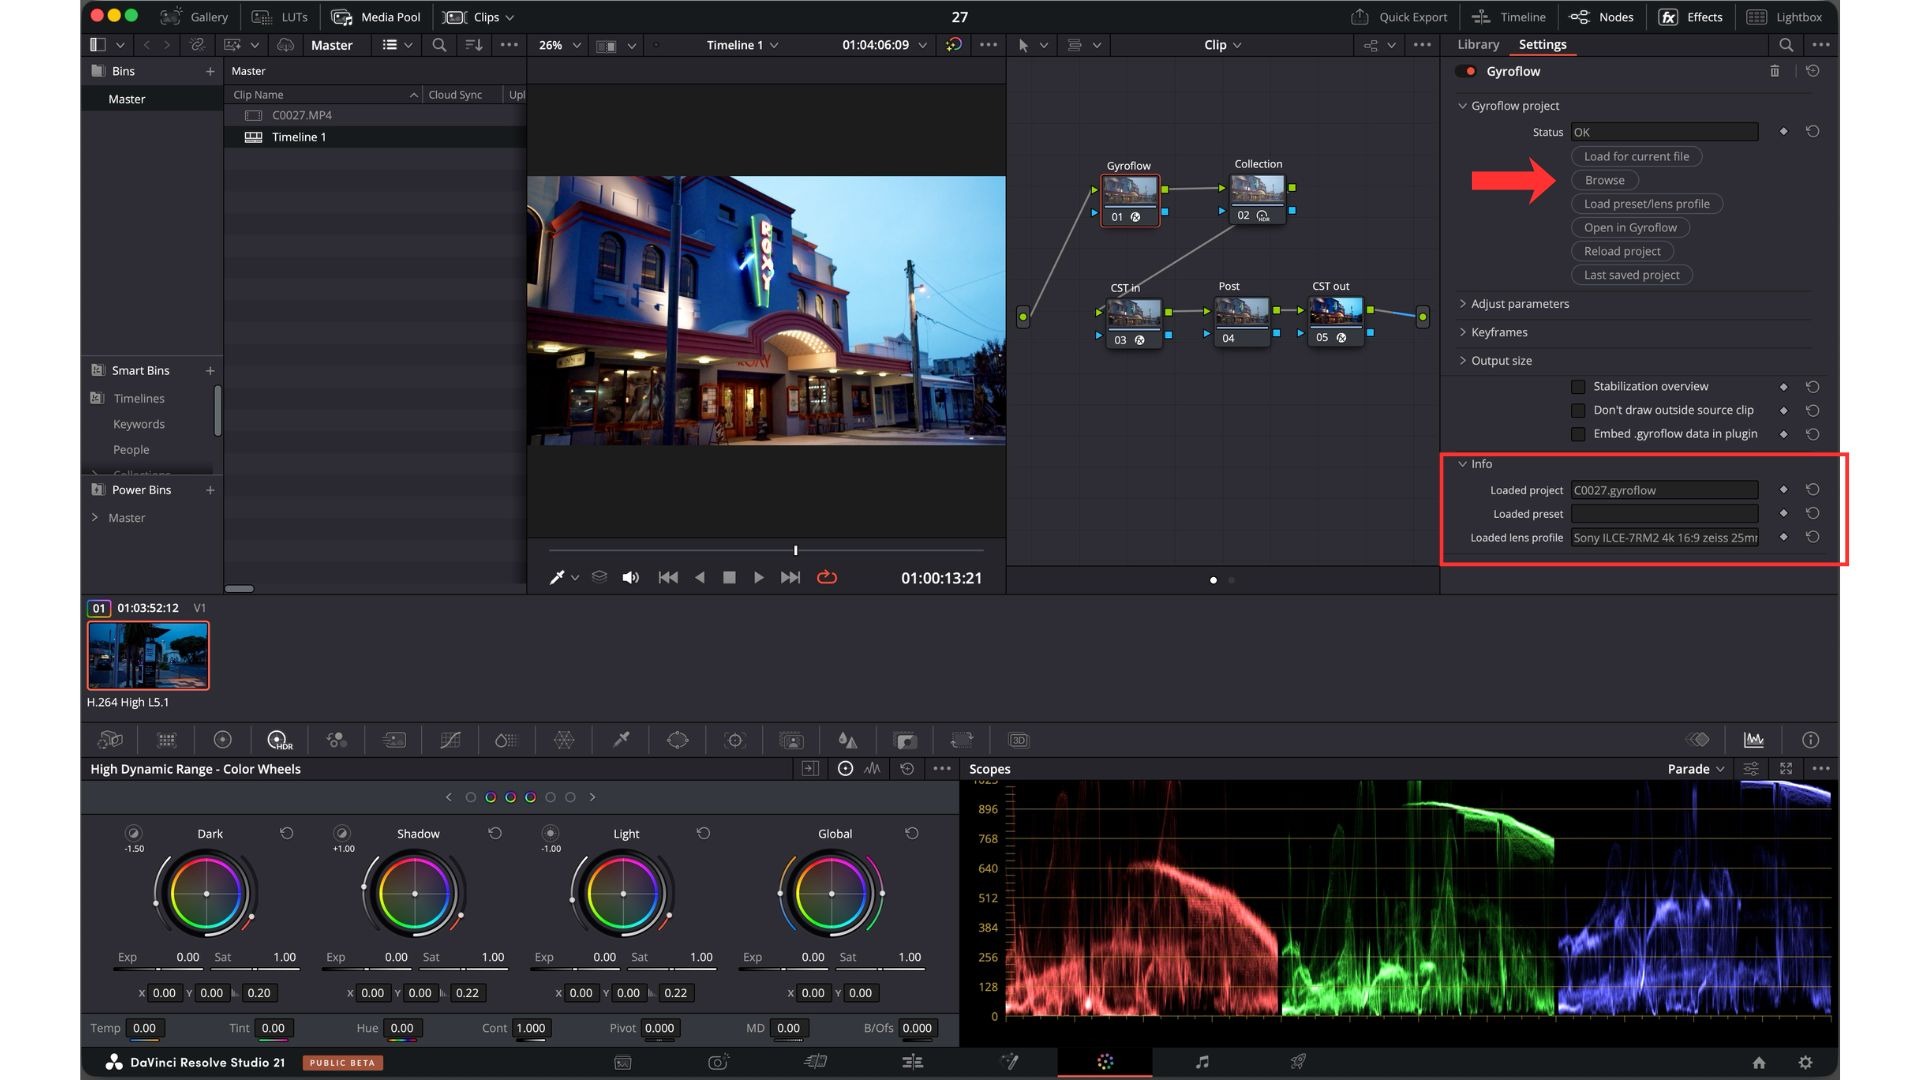Open the Gallery panel

tap(194, 17)
